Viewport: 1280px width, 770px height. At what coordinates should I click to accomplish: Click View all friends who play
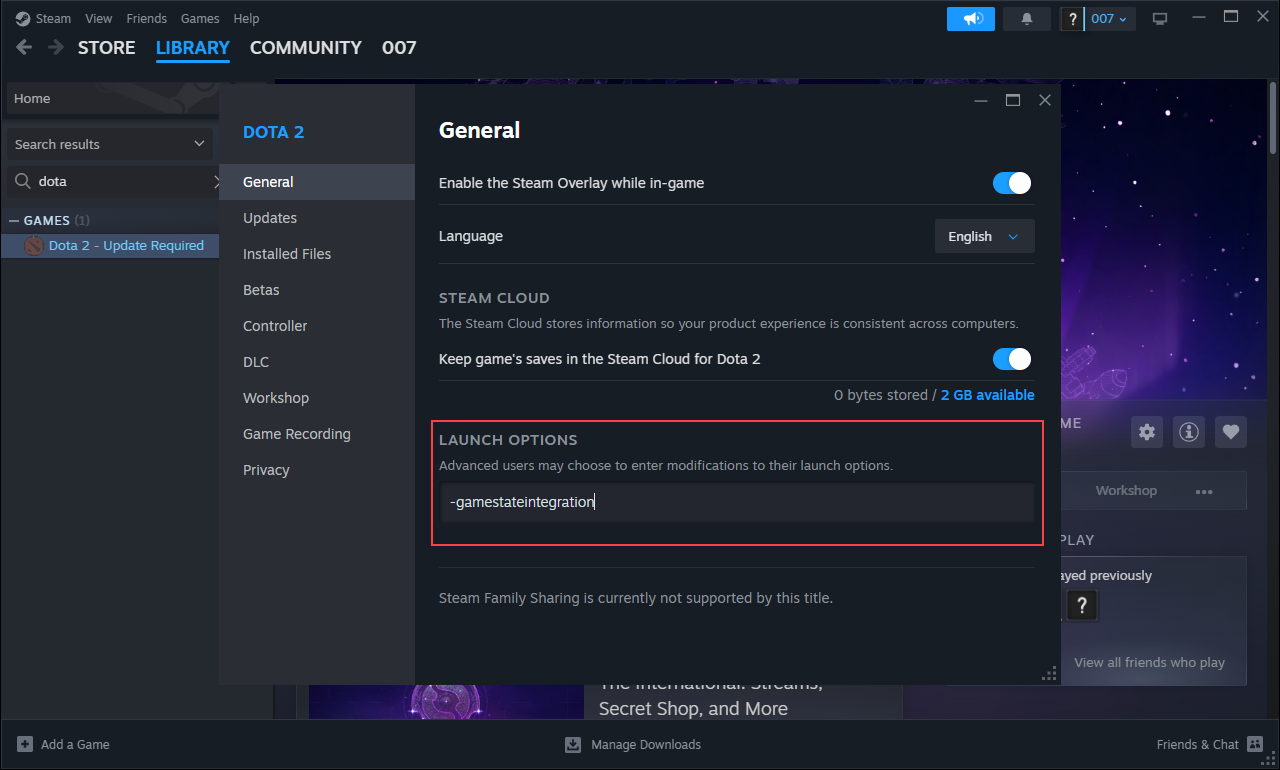pos(1149,662)
